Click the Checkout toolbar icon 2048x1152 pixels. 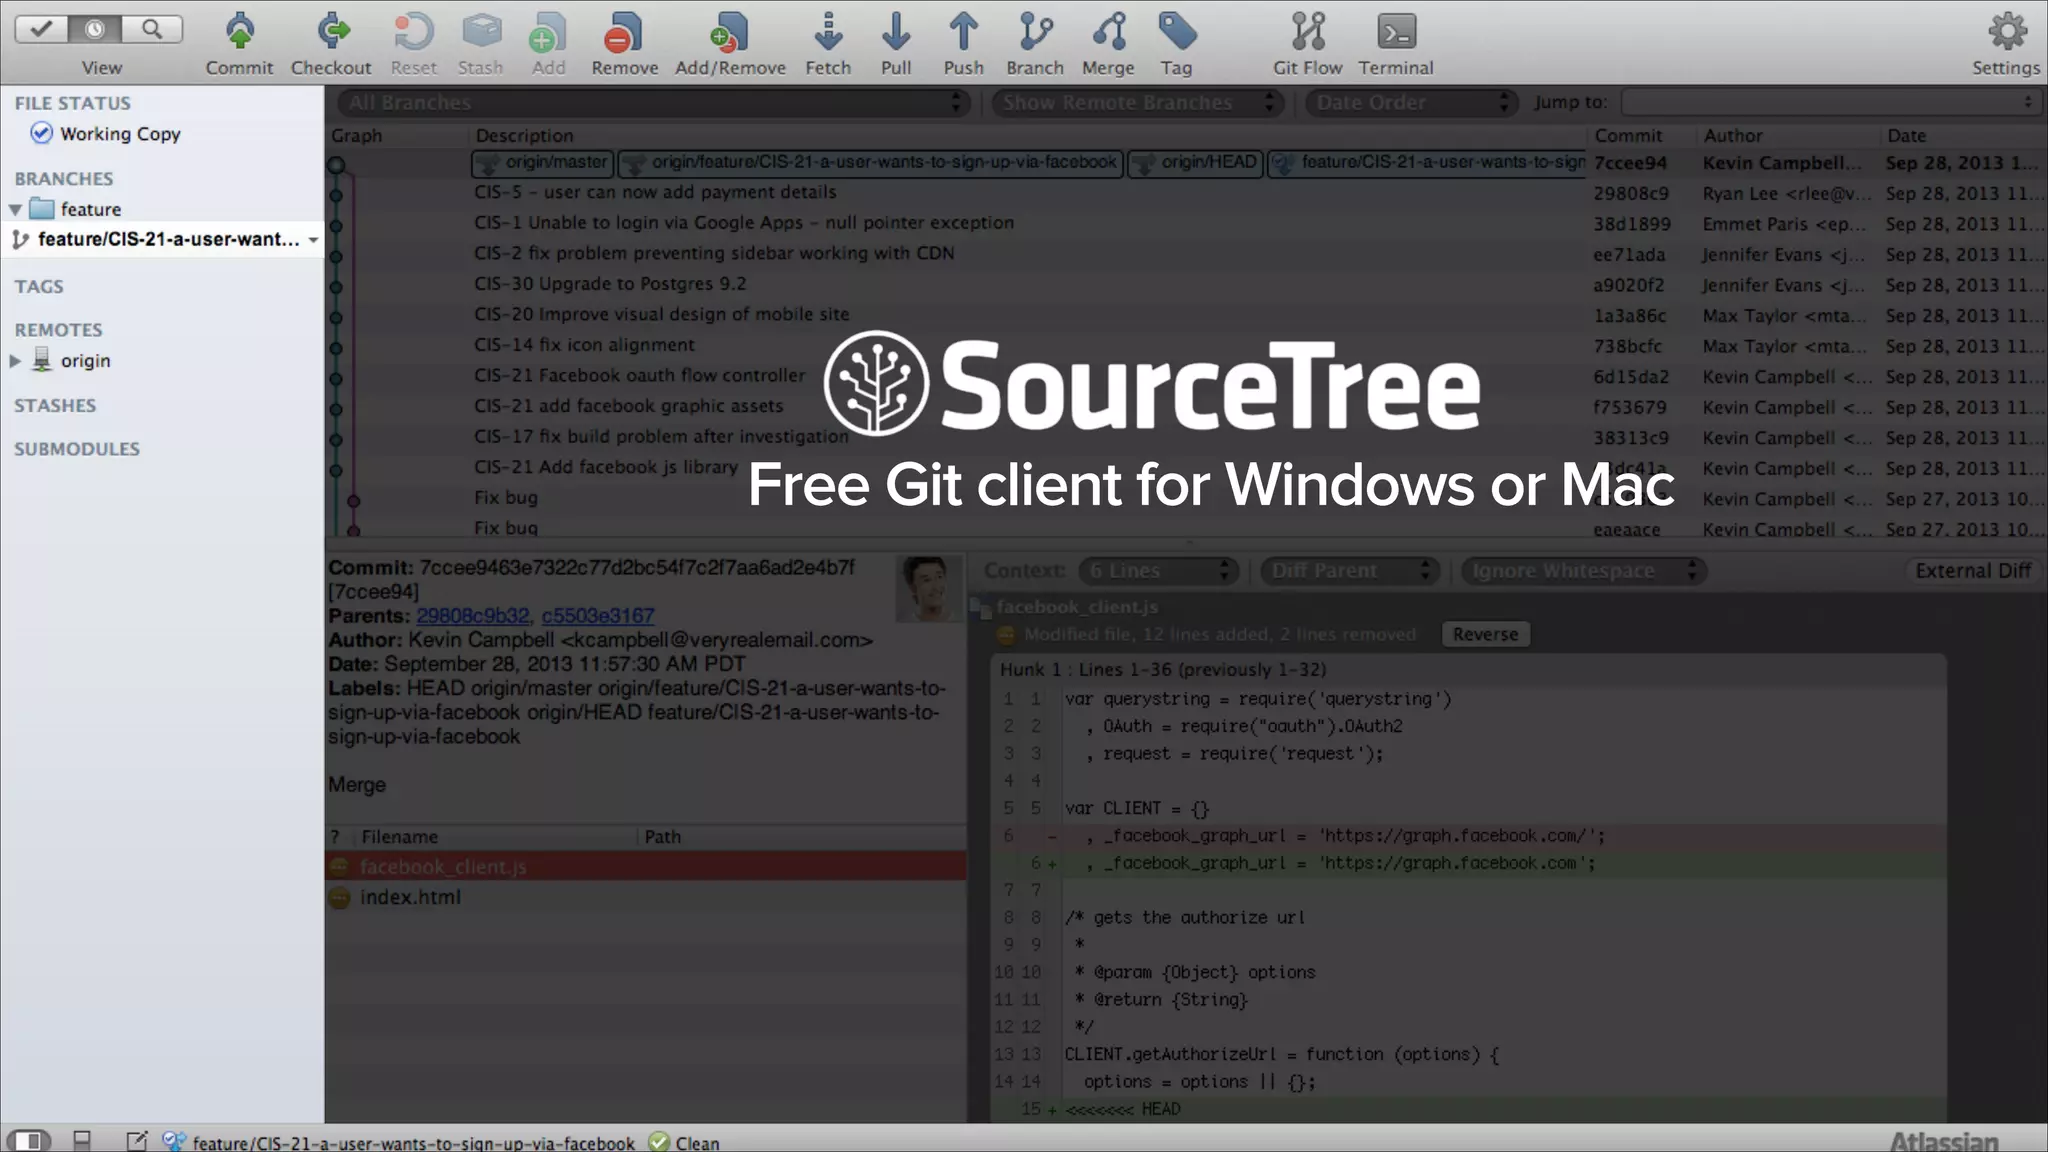[x=331, y=32]
